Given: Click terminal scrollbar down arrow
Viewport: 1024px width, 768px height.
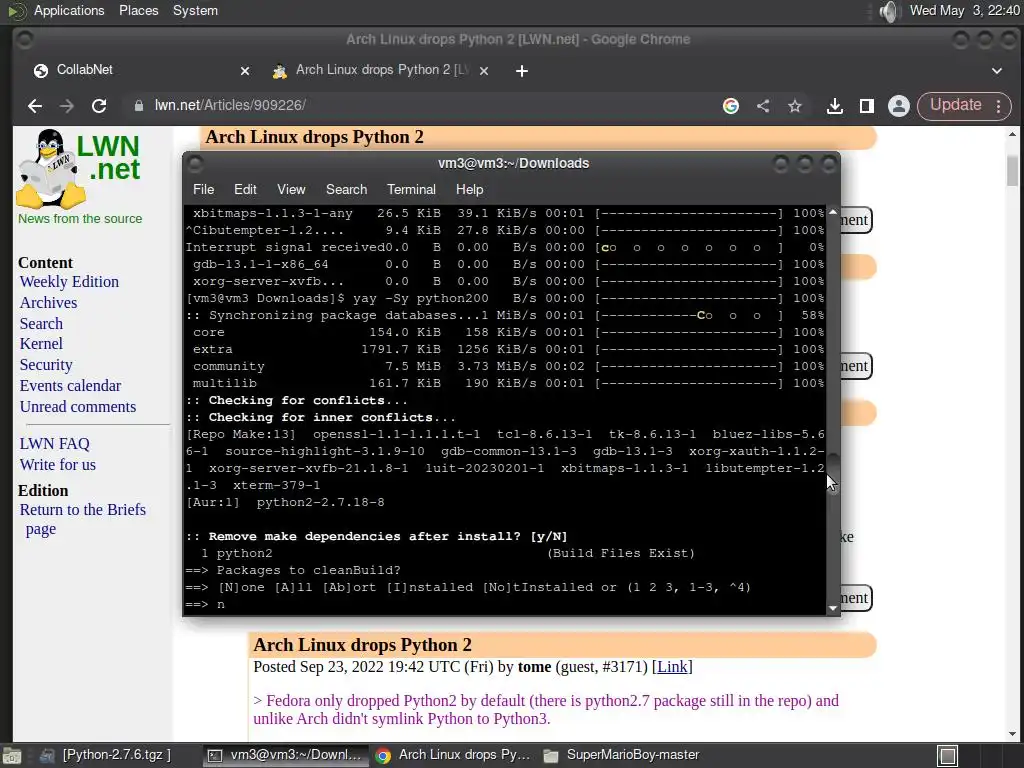Looking at the screenshot, I should coord(832,608).
